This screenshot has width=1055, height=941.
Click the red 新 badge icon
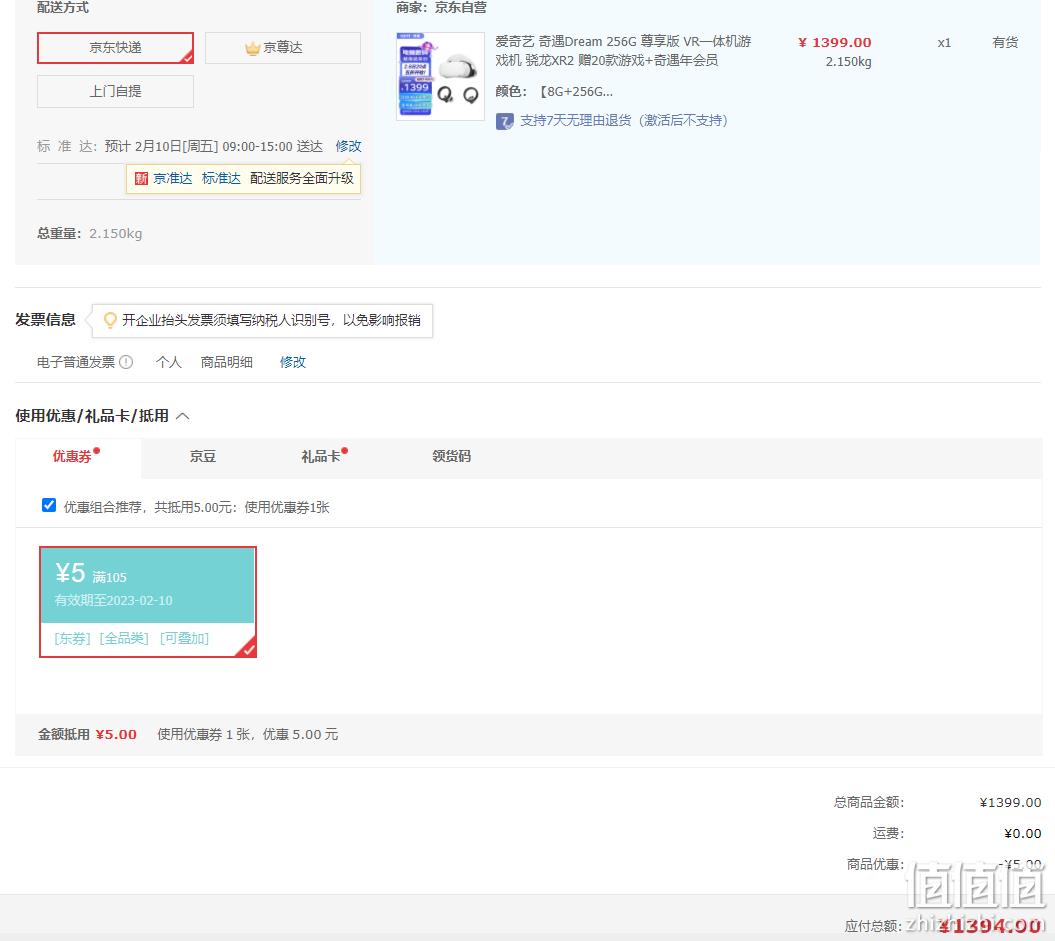coord(141,178)
